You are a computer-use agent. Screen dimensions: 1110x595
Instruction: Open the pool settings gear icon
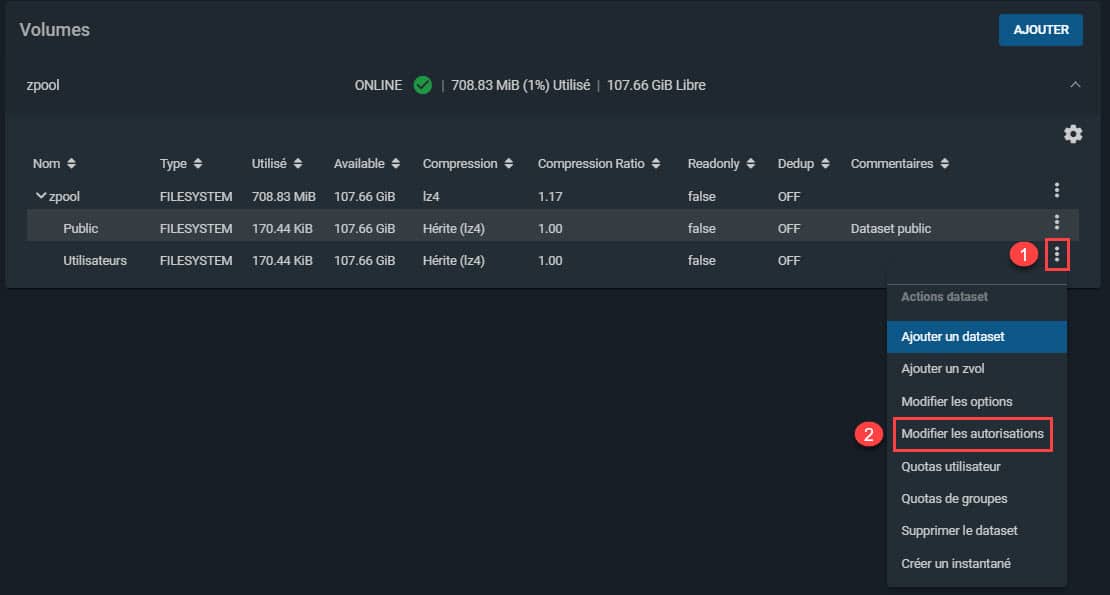(1072, 134)
